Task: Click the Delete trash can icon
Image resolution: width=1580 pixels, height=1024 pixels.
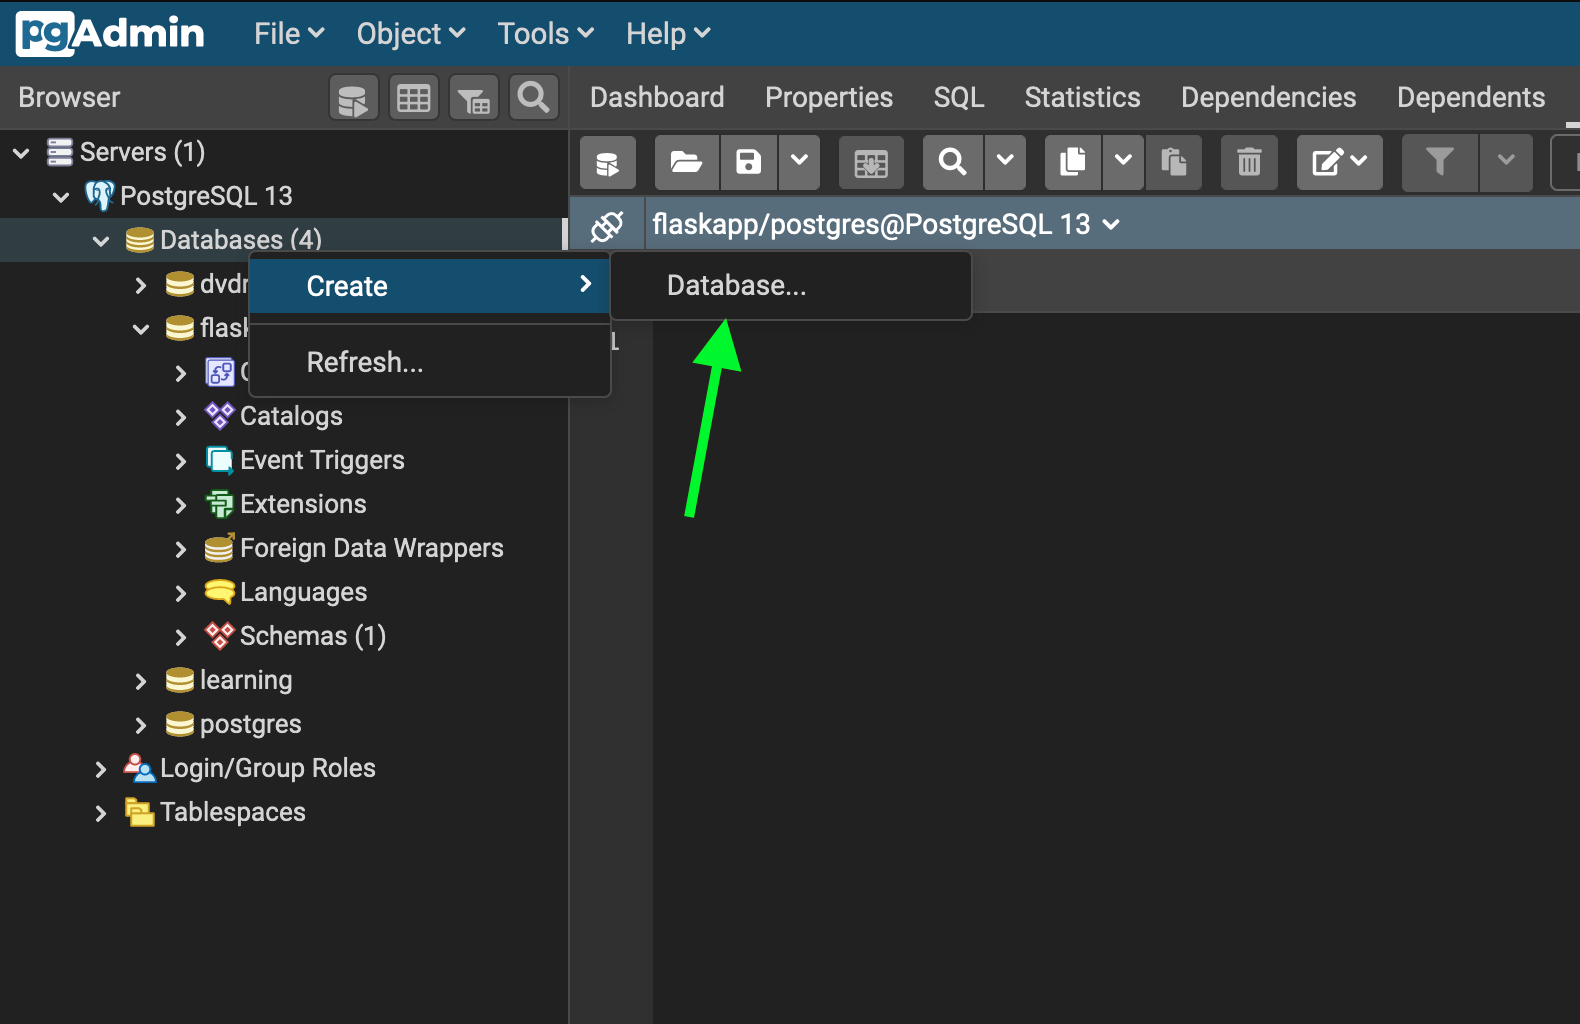Action: point(1249,162)
